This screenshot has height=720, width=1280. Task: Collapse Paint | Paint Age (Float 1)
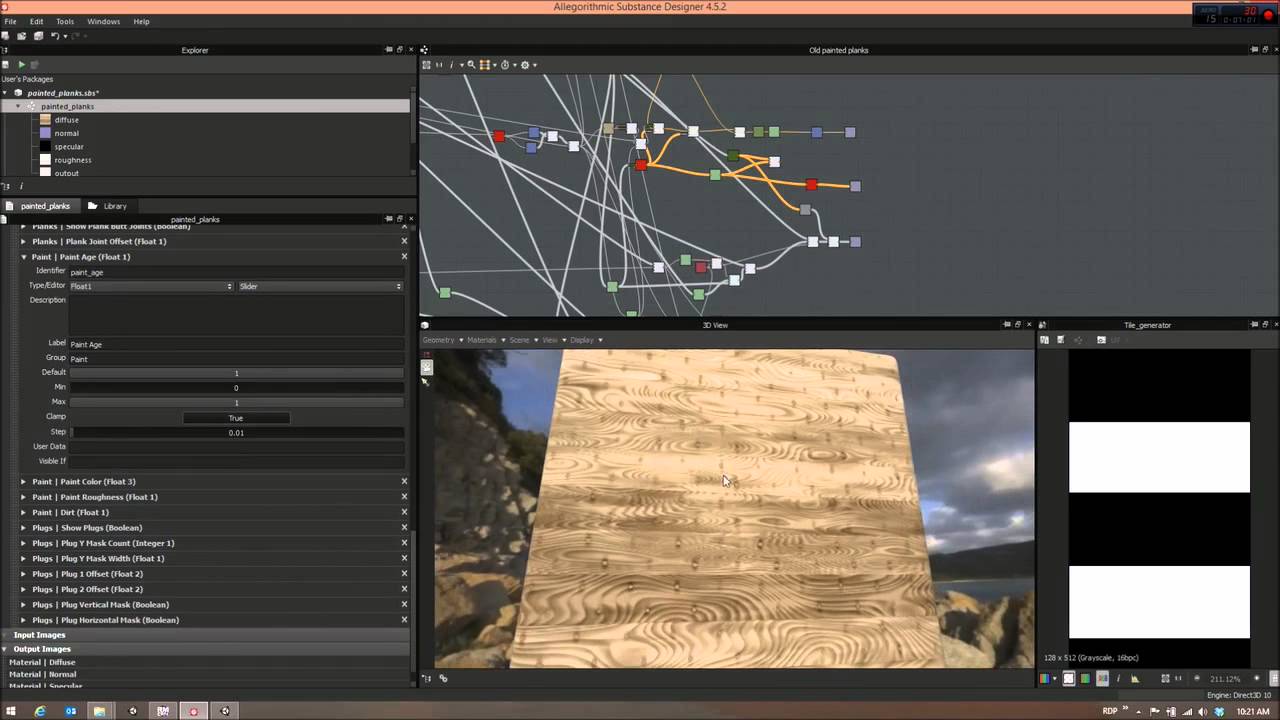click(x=23, y=257)
